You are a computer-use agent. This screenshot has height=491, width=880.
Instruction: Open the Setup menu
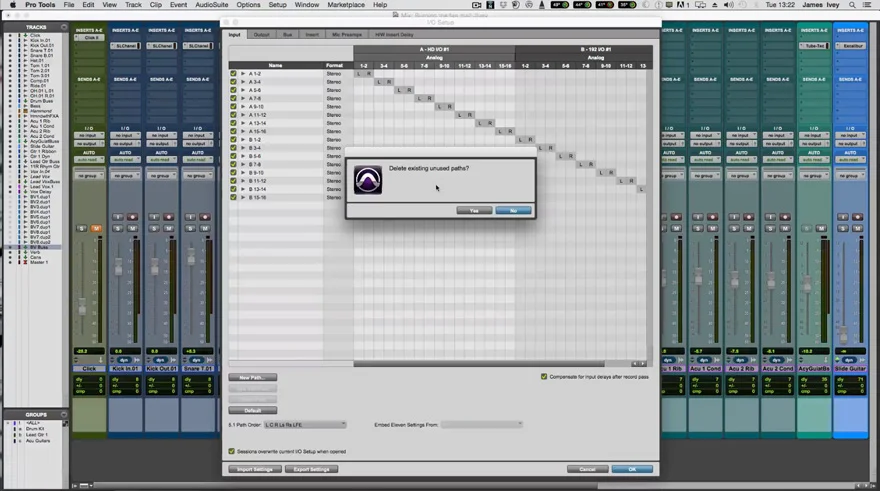pyautogui.click(x=277, y=5)
